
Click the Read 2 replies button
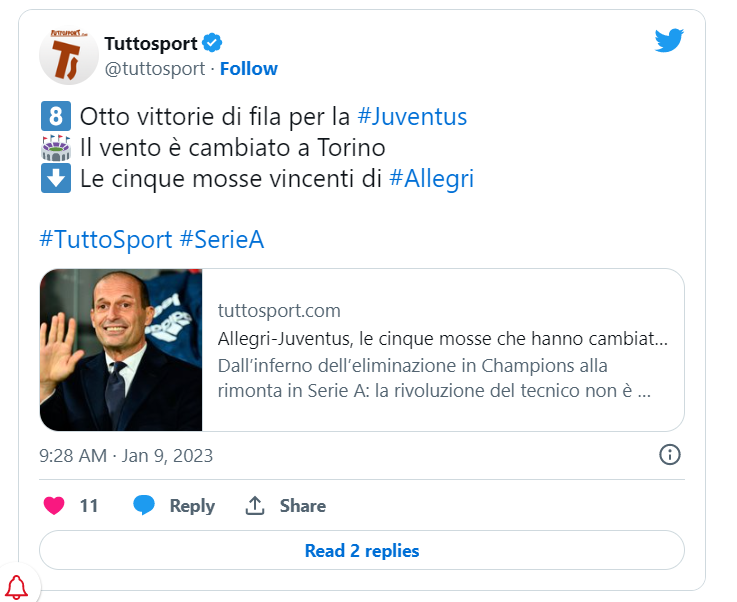[x=362, y=550]
